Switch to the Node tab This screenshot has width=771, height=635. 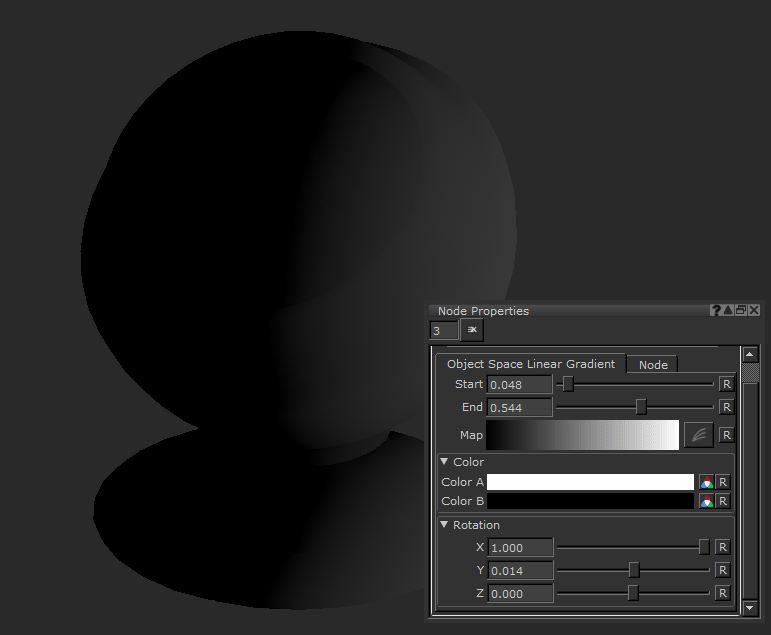point(653,365)
